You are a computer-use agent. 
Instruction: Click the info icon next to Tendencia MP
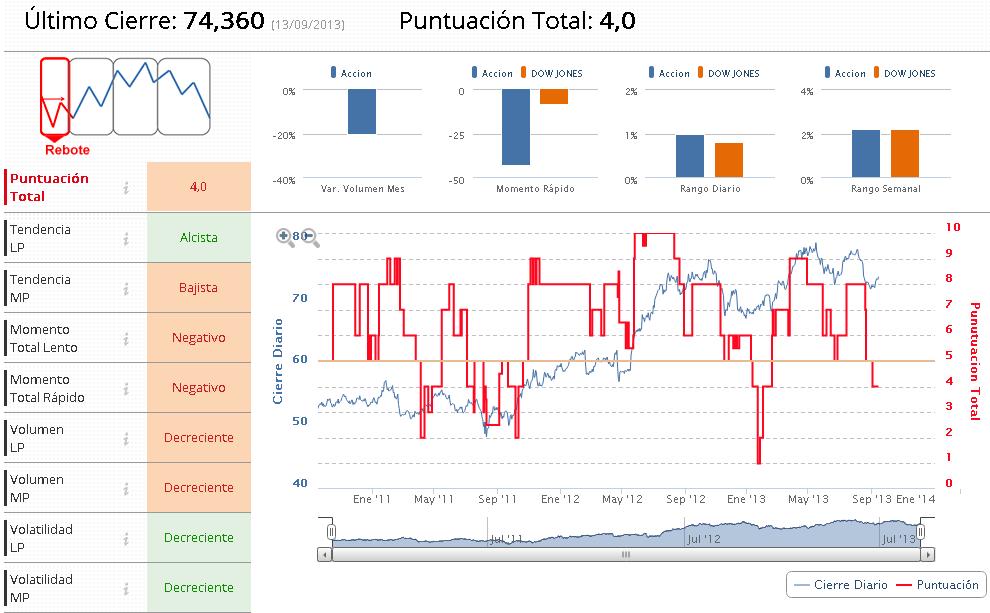(x=126, y=289)
